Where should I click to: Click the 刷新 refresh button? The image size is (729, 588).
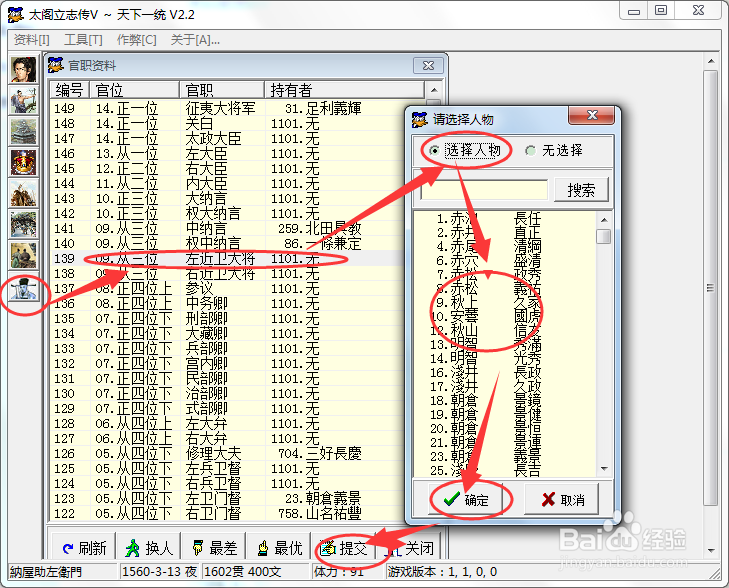[x=84, y=548]
